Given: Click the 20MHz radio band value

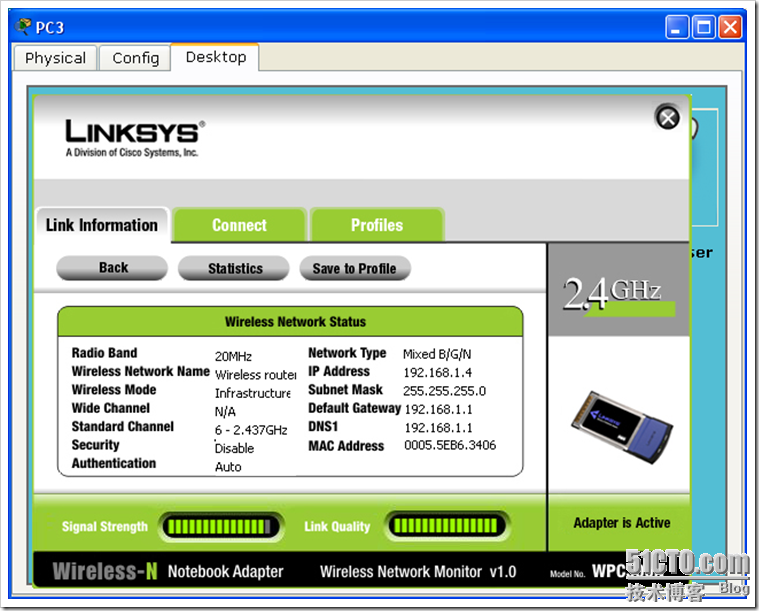Looking at the screenshot, I should point(233,356).
